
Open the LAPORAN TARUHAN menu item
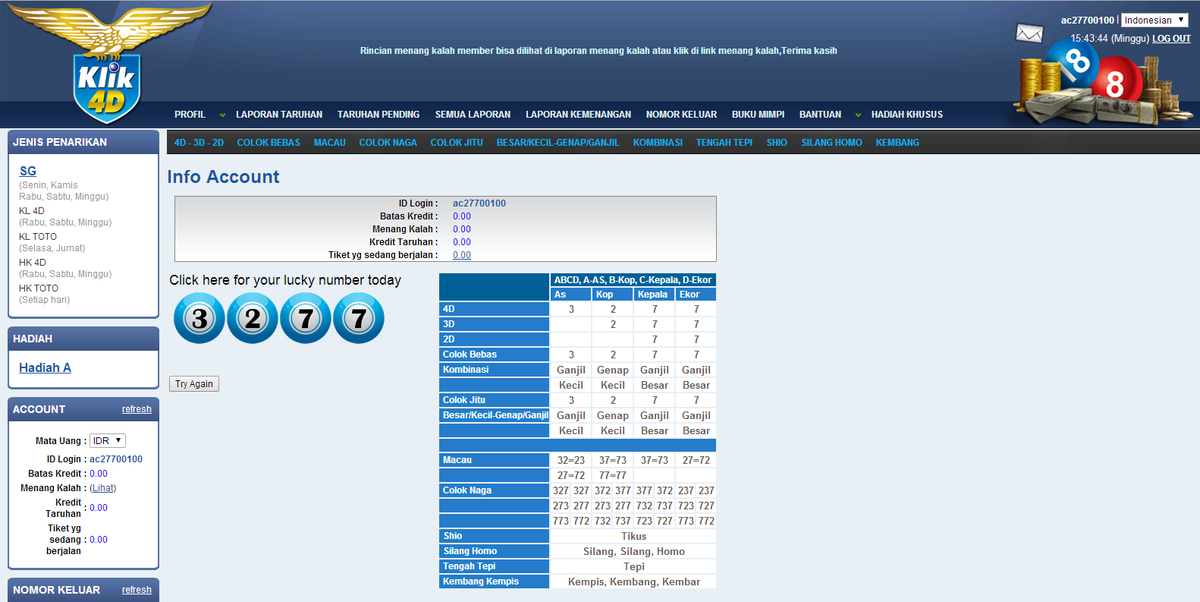point(279,115)
